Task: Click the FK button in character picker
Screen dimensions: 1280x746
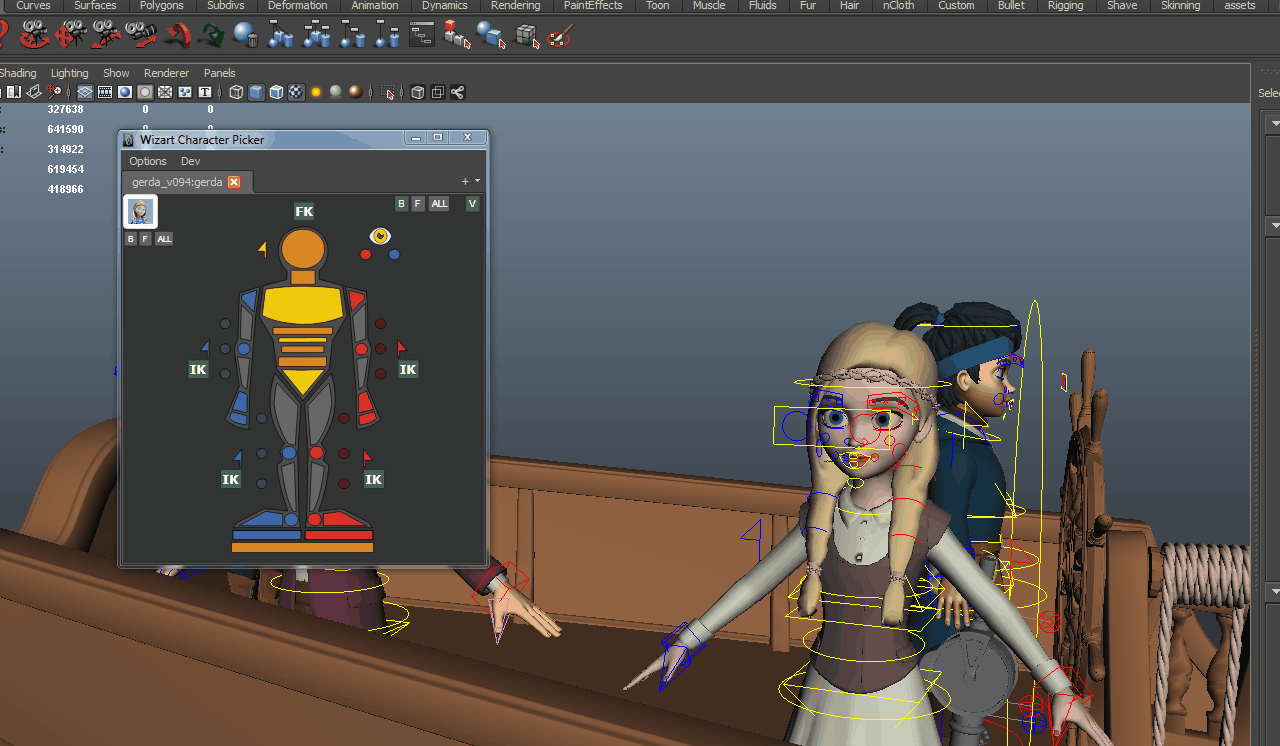Action: [x=303, y=211]
